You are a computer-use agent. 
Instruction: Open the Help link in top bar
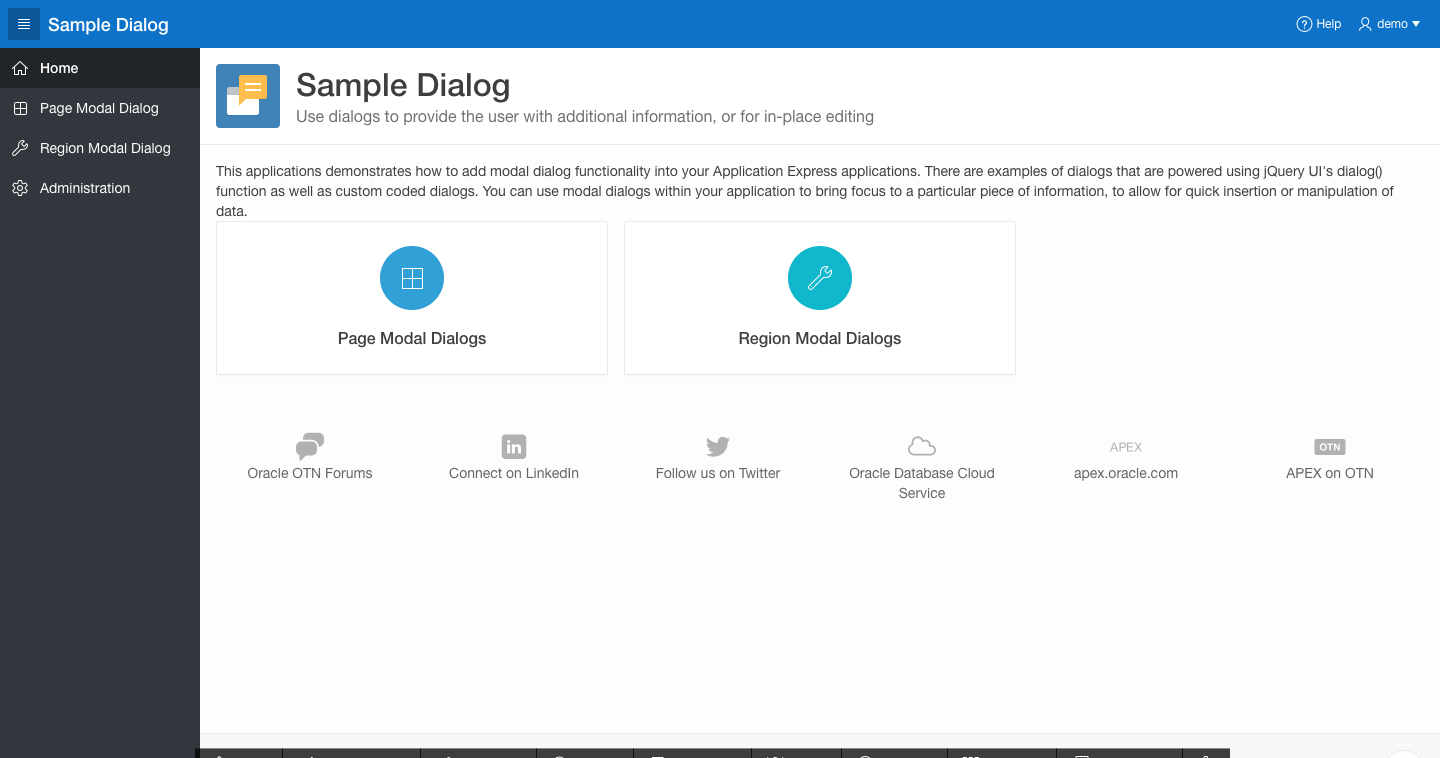(1318, 24)
